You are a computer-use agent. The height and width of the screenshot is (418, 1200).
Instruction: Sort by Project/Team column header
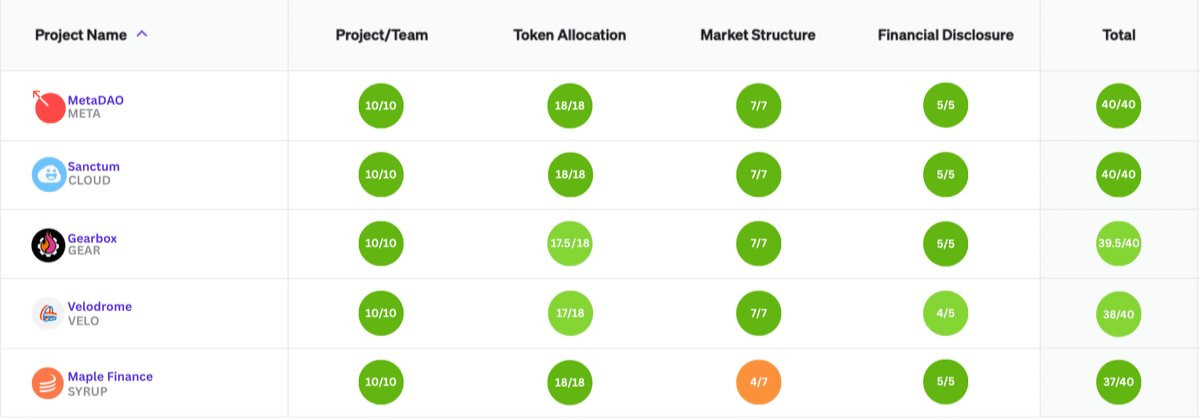[x=382, y=35]
